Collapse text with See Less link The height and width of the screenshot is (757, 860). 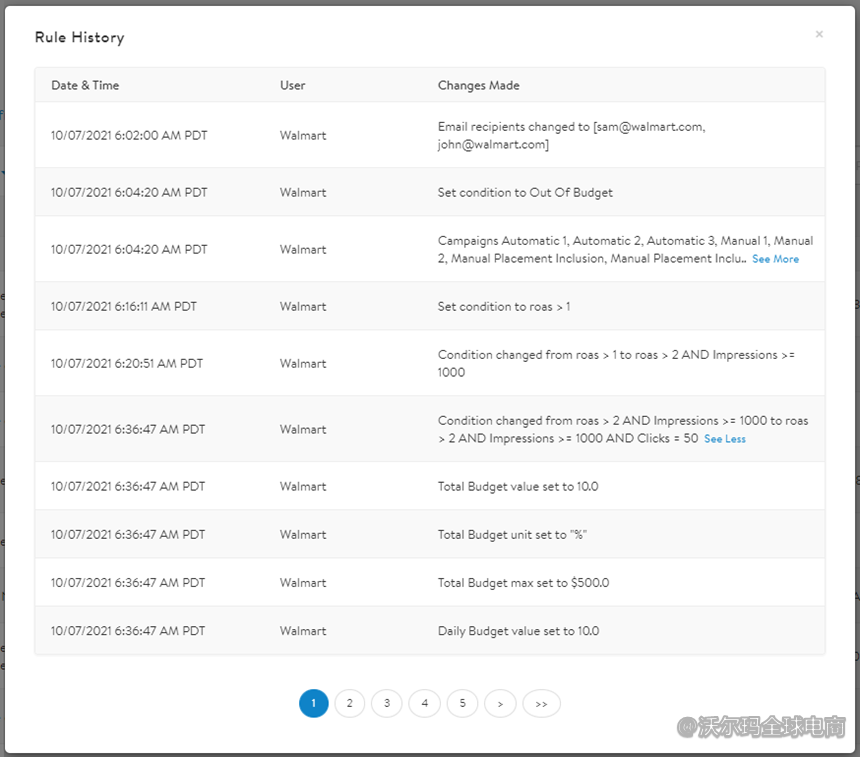click(x=724, y=439)
